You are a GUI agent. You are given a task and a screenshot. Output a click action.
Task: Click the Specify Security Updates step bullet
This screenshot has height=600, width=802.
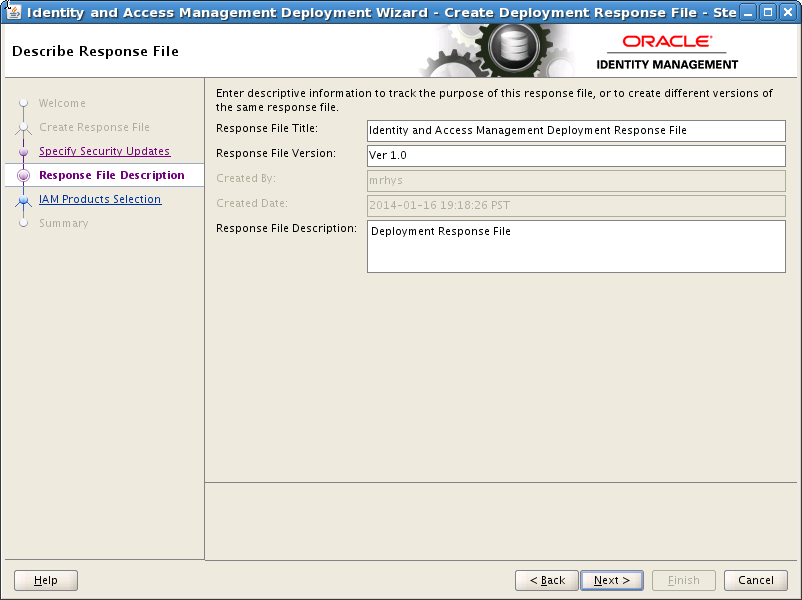pyautogui.click(x=23, y=151)
